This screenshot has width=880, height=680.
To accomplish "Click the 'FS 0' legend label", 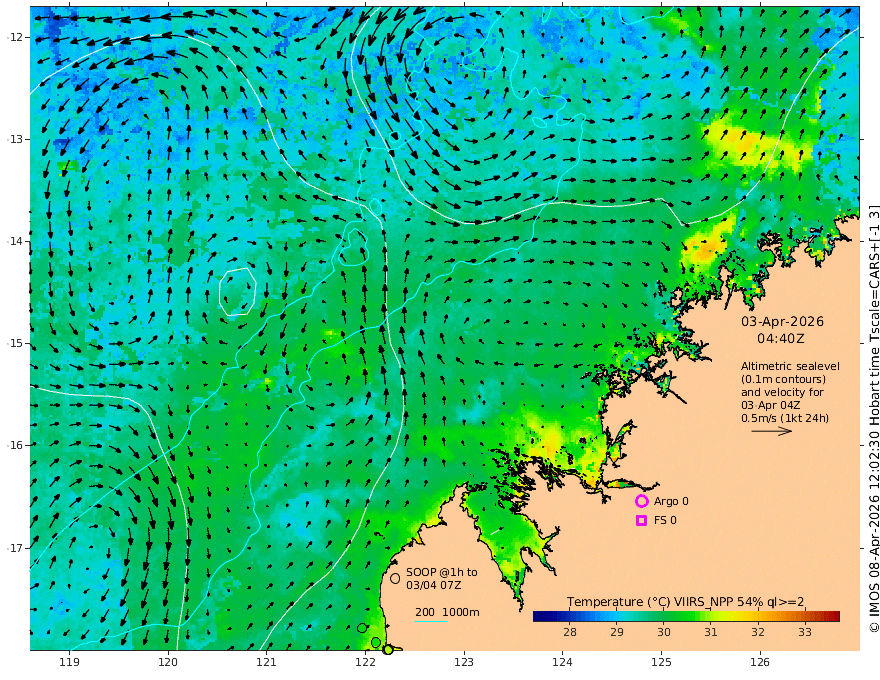I will click(x=665, y=521).
